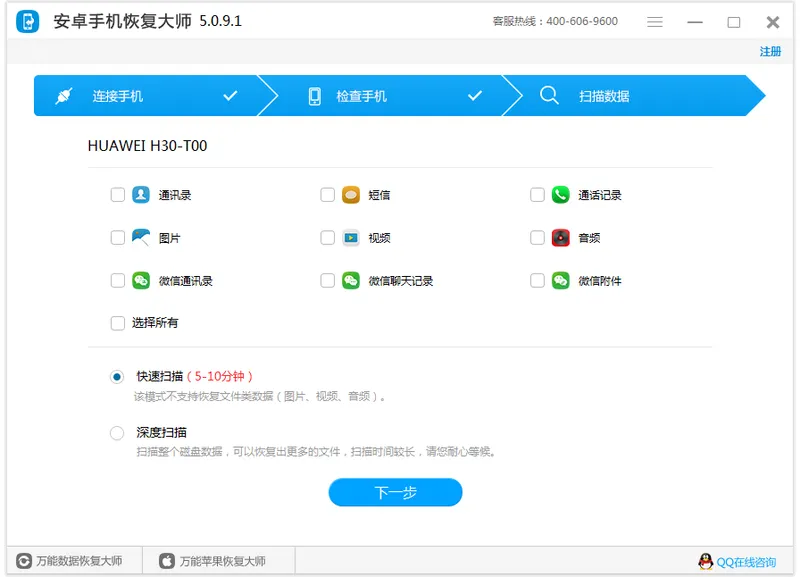Open the 注册 register link
This screenshot has width=800, height=577.
pos(770,51)
